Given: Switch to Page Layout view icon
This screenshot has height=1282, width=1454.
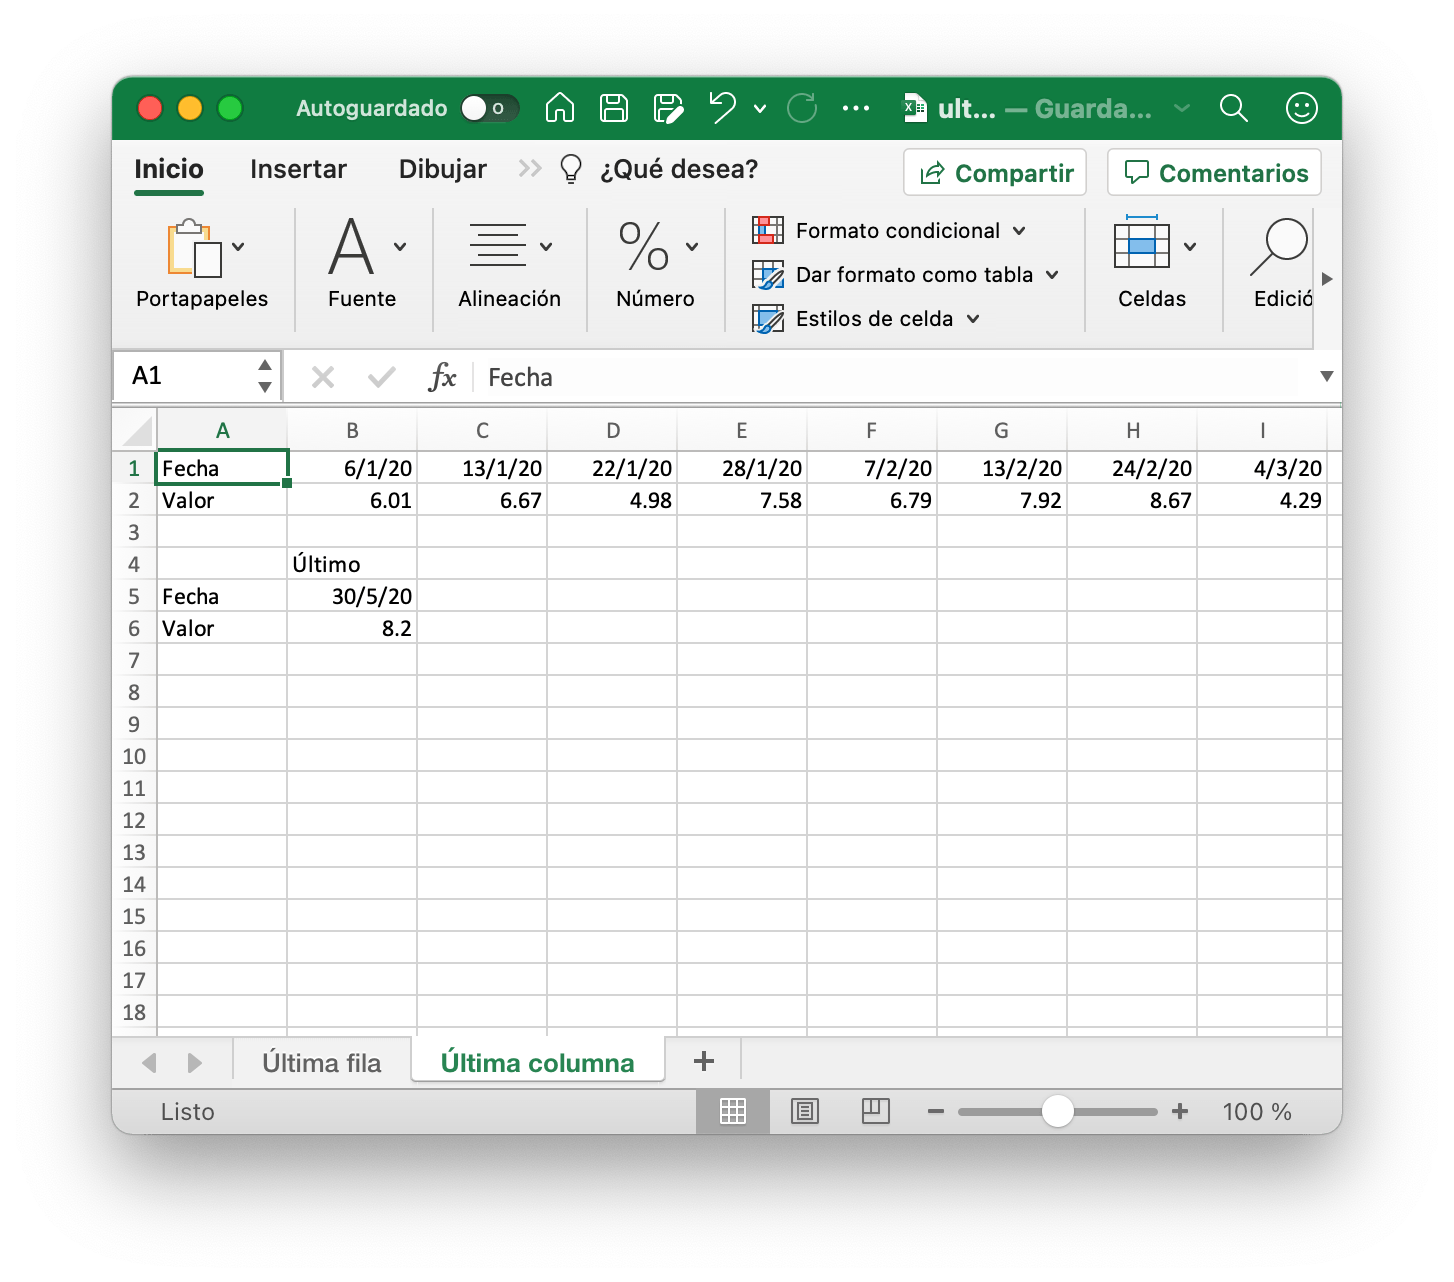Looking at the screenshot, I should tap(805, 1111).
